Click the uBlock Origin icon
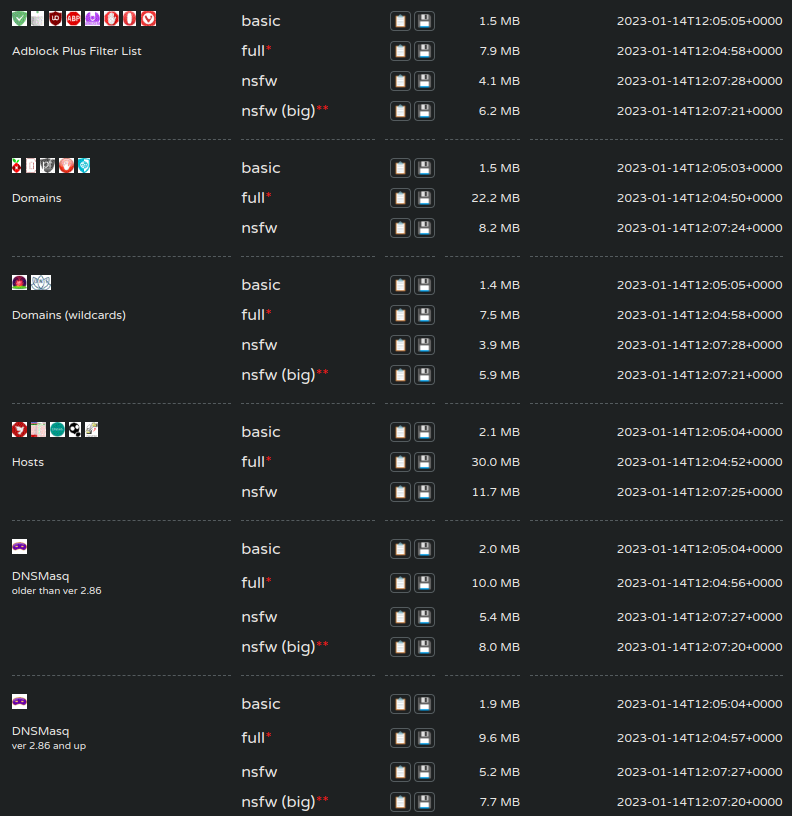This screenshot has height=816, width=792. (56, 19)
